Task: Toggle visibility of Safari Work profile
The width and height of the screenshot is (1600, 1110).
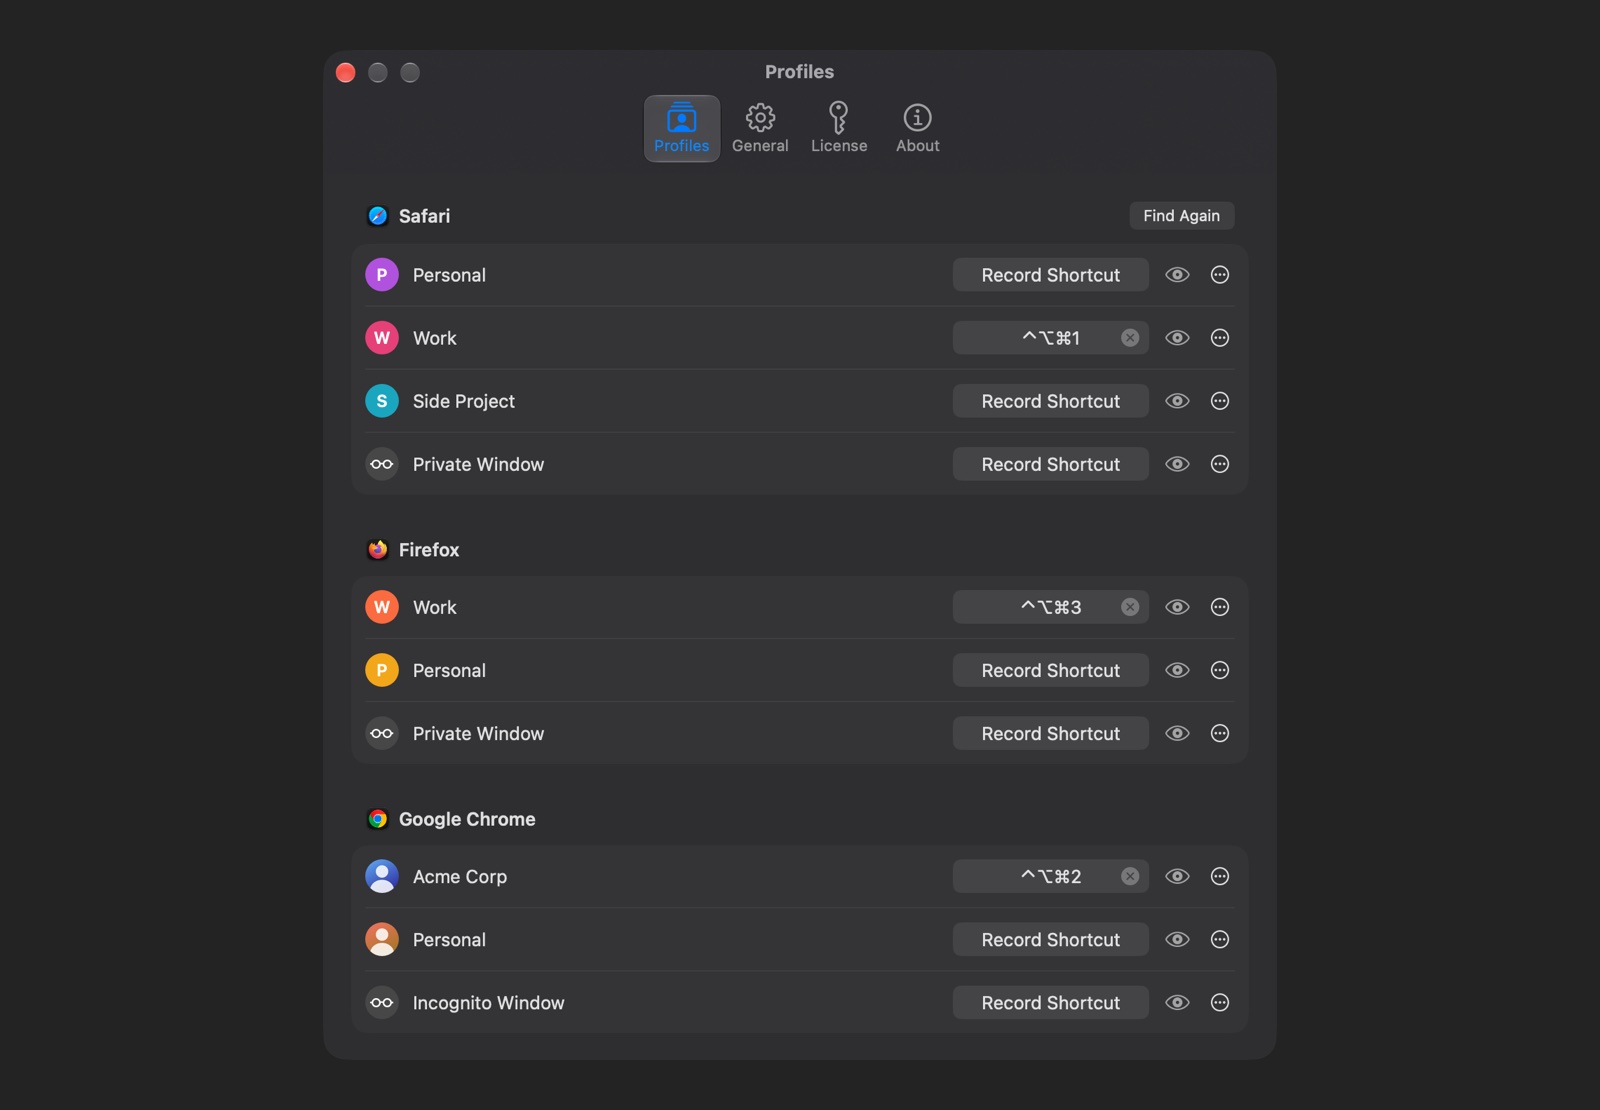Action: pyautogui.click(x=1177, y=338)
